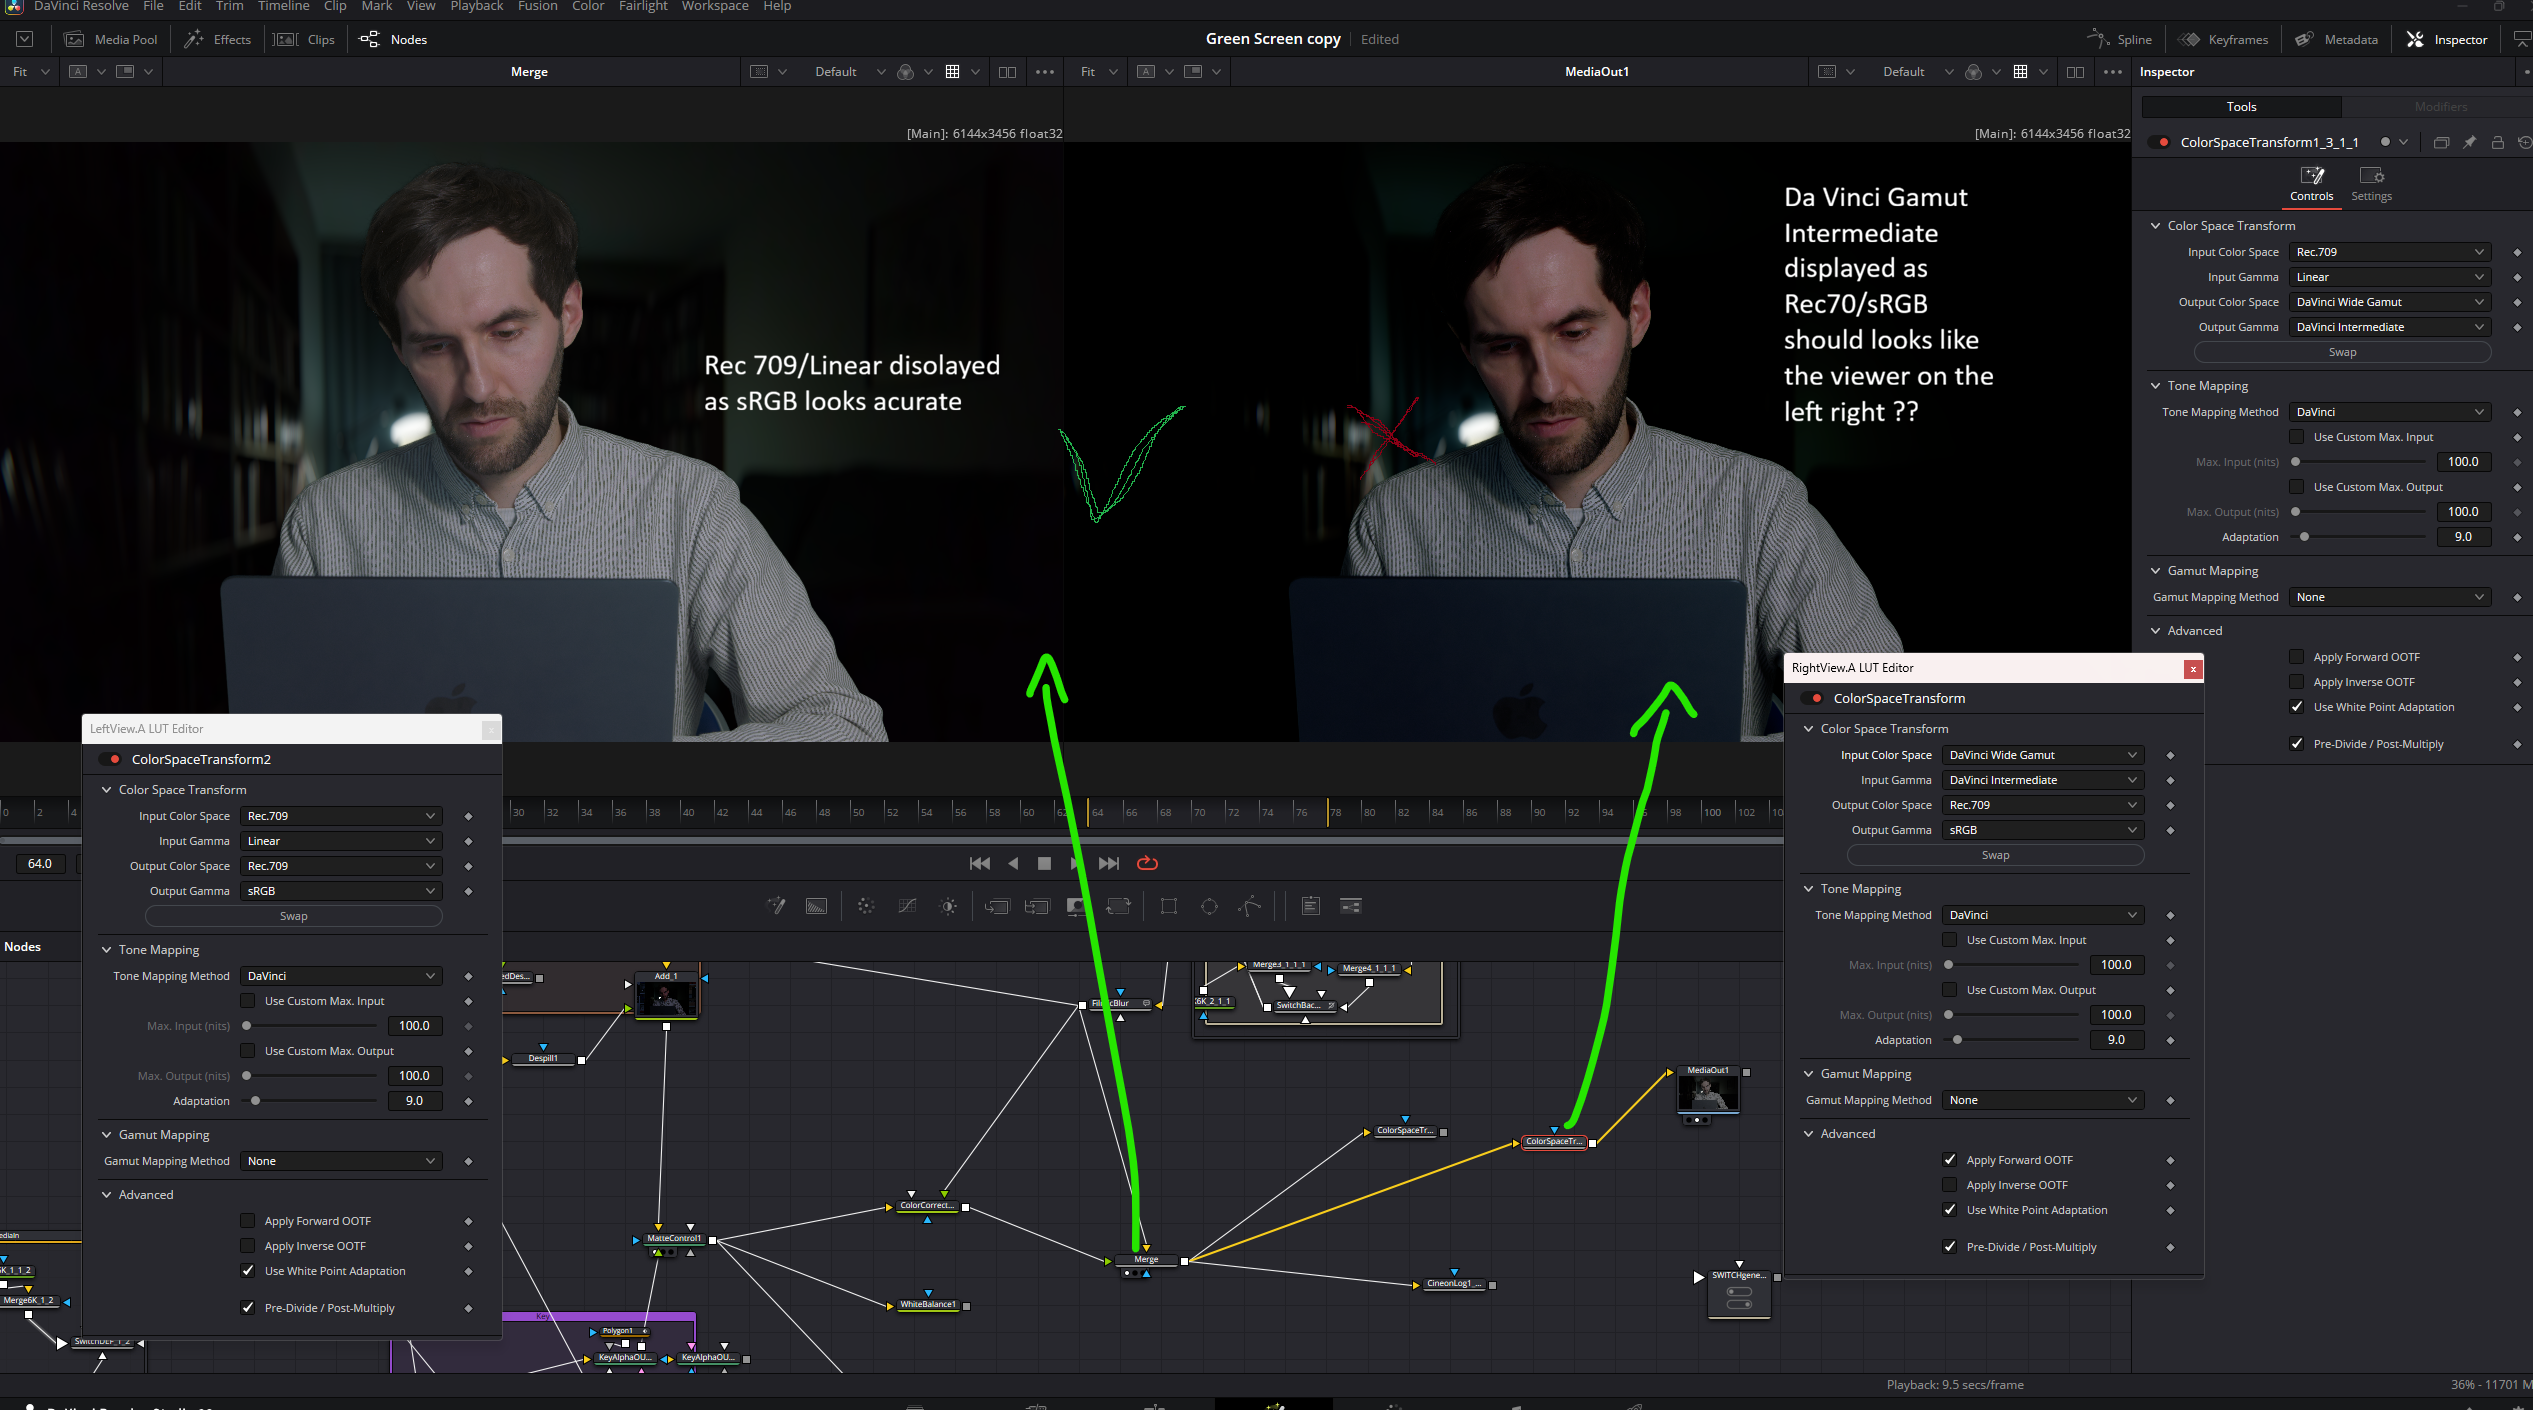Click Swap button in LeftView LUT Editor
The width and height of the screenshot is (2533, 1410).
[293, 916]
